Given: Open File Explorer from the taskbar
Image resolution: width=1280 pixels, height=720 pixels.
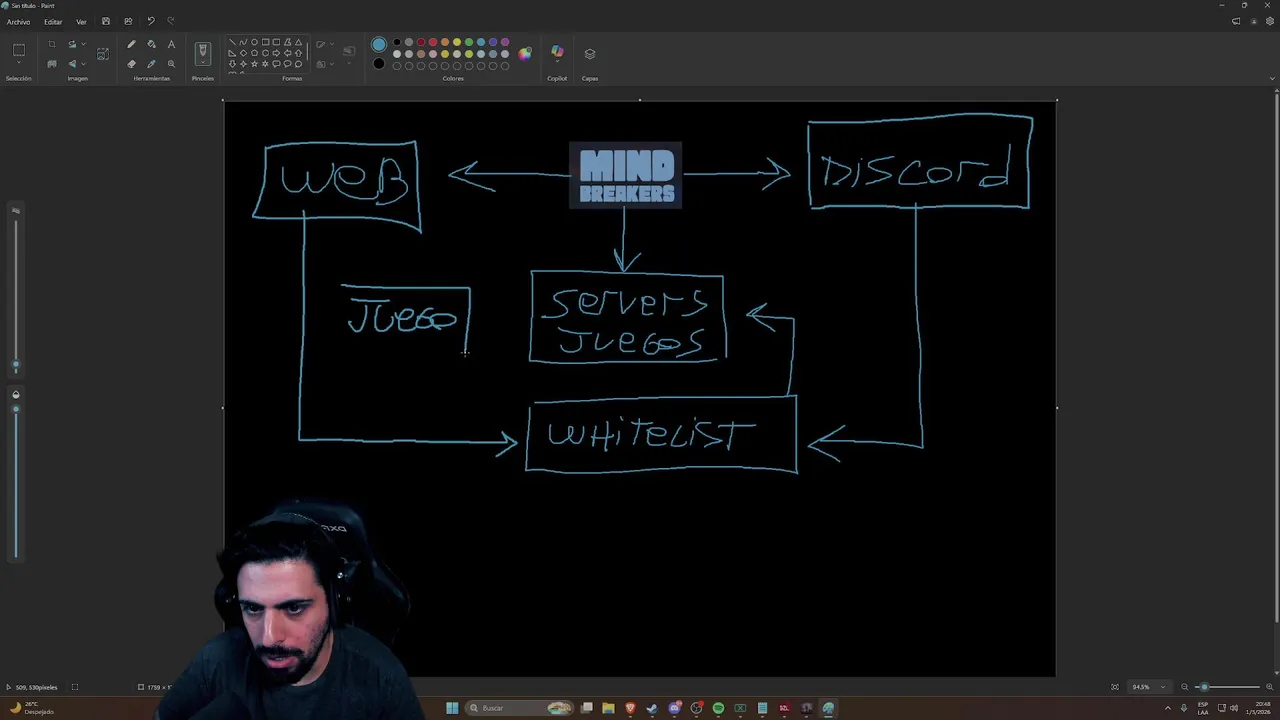Looking at the screenshot, I should (x=608, y=708).
